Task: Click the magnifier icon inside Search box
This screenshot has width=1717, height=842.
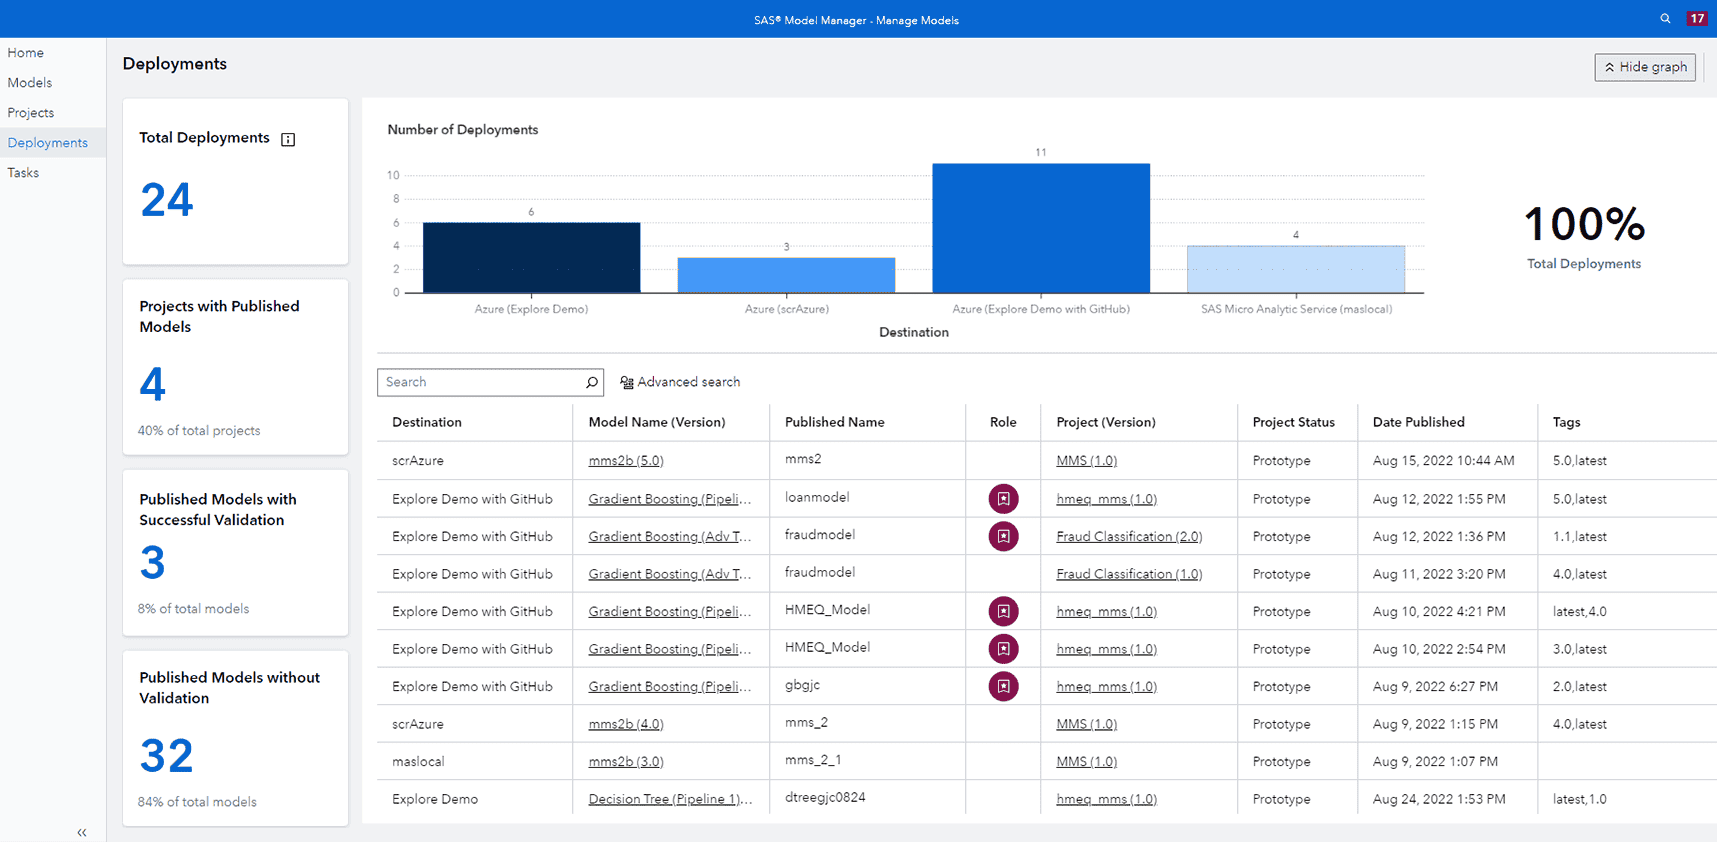Action: click(x=592, y=382)
